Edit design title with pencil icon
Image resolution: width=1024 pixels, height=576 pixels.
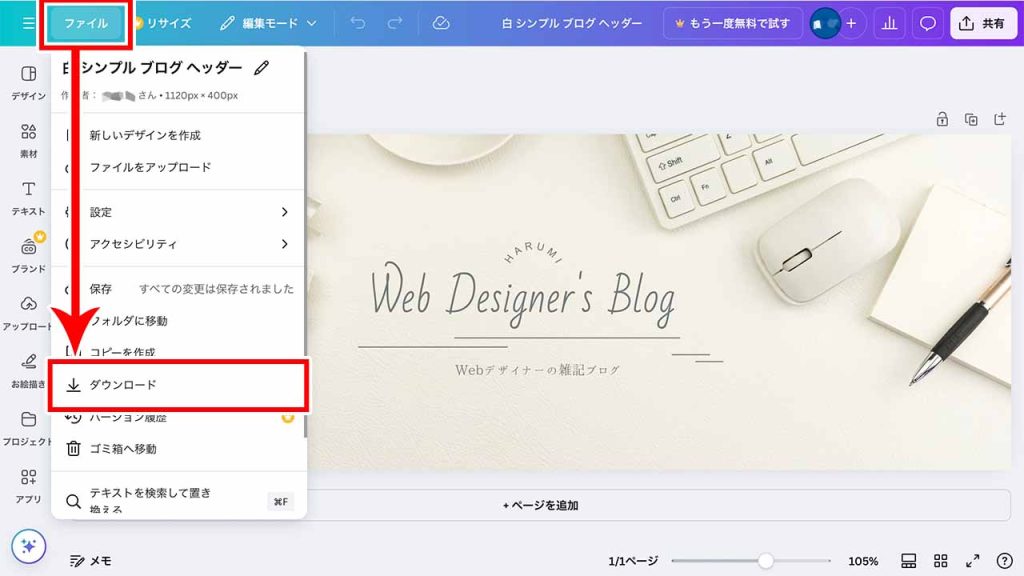(x=262, y=68)
